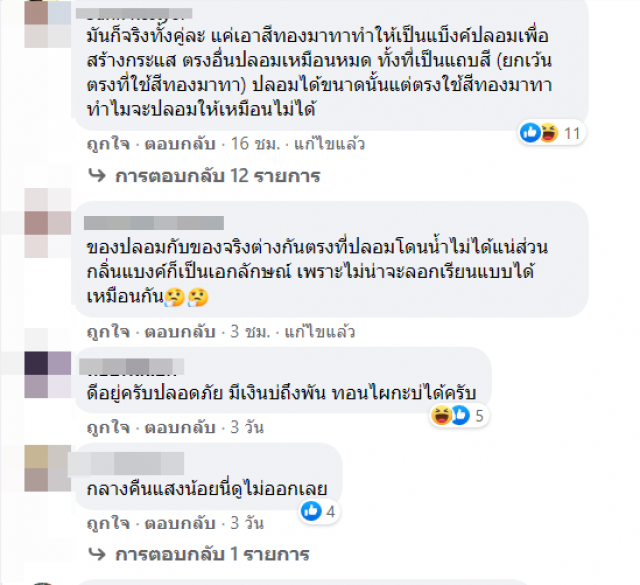This screenshot has height=585, width=640.
Task: View edit history via แก้ไขแล้ว on second comment
Action: pyautogui.click(x=320, y=332)
